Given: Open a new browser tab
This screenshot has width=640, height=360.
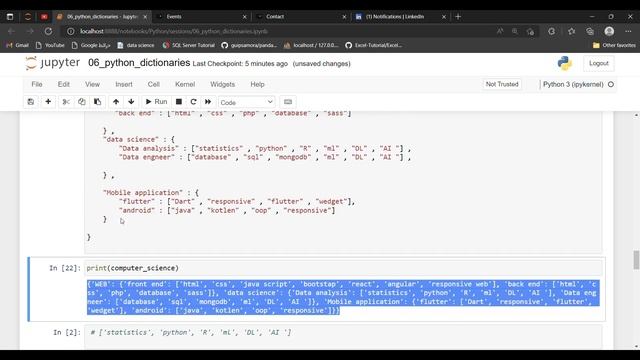Looking at the screenshot, I should pos(458,17).
